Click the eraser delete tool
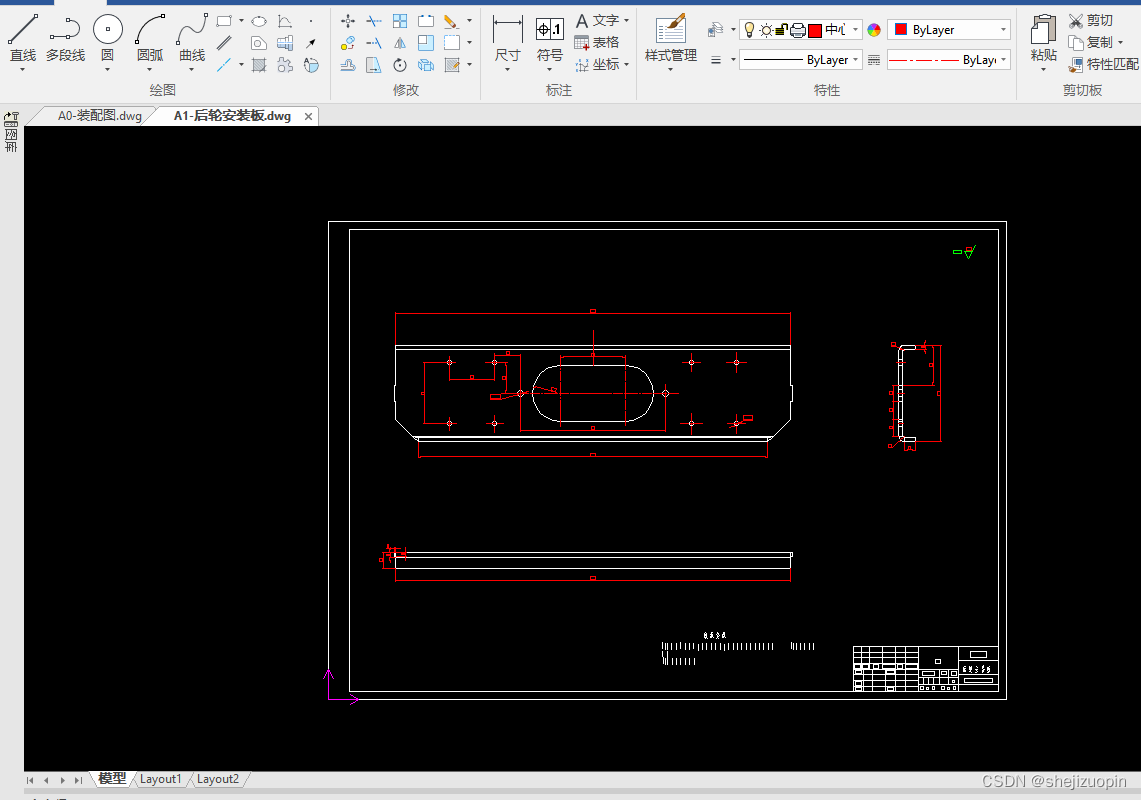The width and height of the screenshot is (1141, 800). [451, 21]
